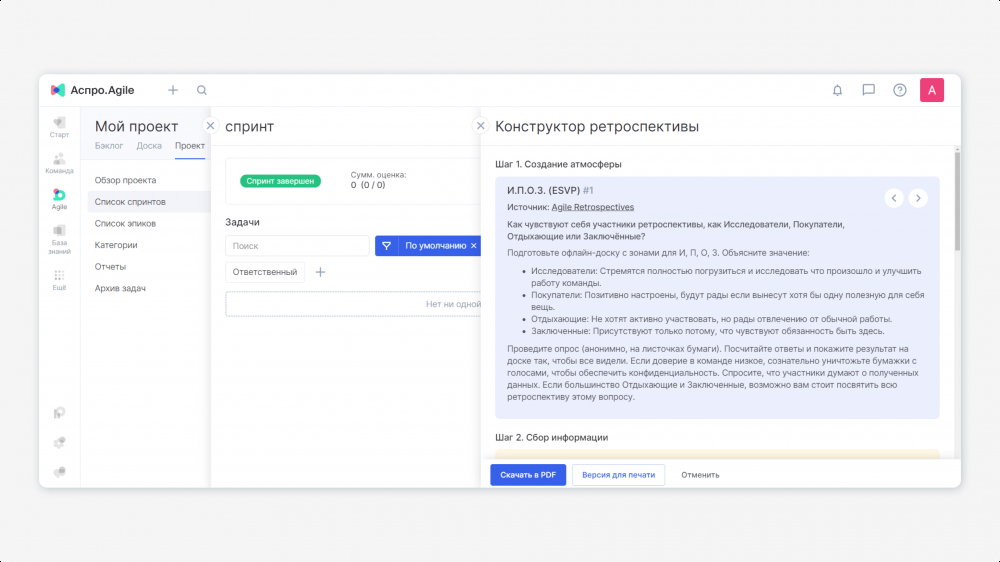
Task: Go to Команда in the left sidebar
Action: (59, 163)
